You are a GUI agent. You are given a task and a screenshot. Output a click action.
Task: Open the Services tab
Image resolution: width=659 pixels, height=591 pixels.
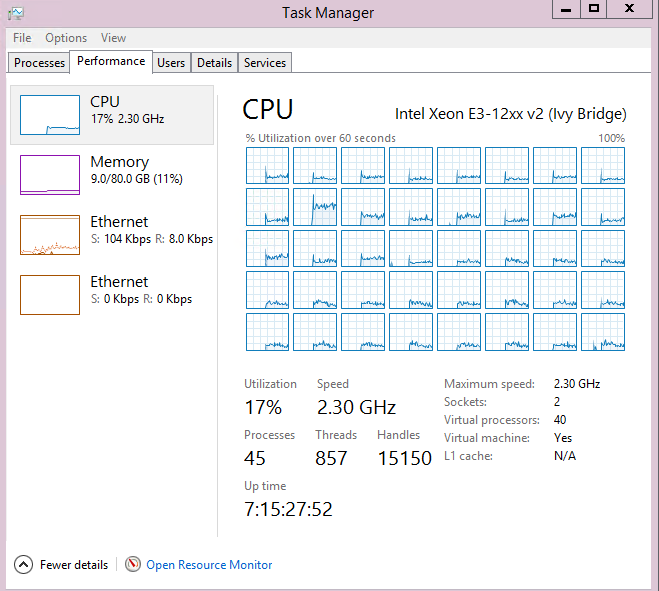pos(265,63)
